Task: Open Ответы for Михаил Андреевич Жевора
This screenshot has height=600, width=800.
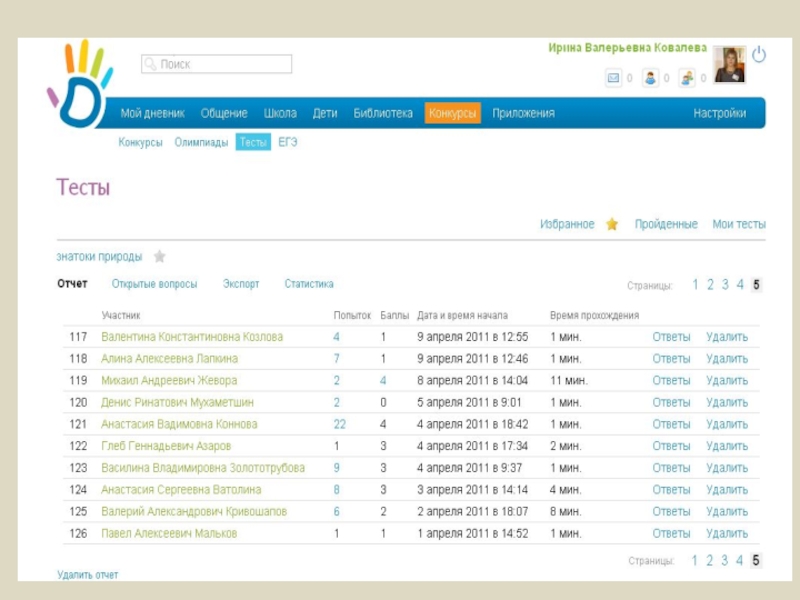Action: 671,381
